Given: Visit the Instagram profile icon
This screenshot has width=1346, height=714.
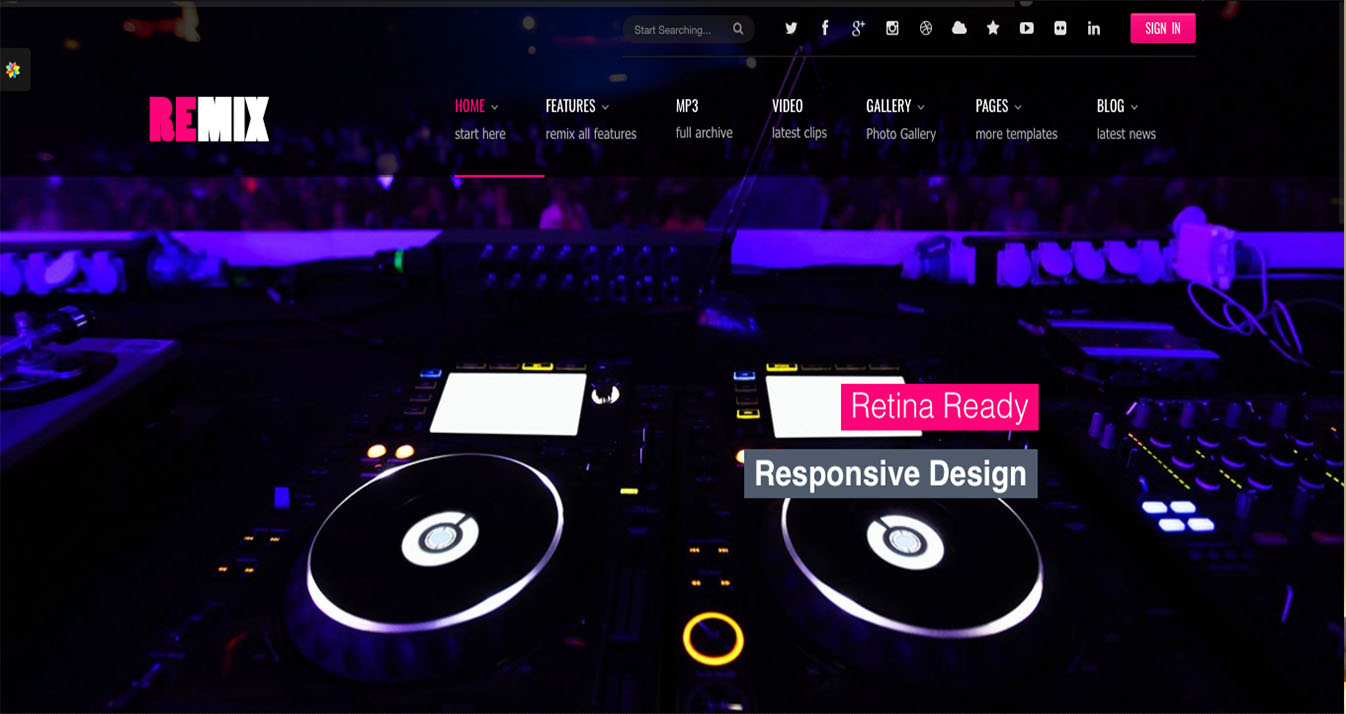Looking at the screenshot, I should [892, 29].
